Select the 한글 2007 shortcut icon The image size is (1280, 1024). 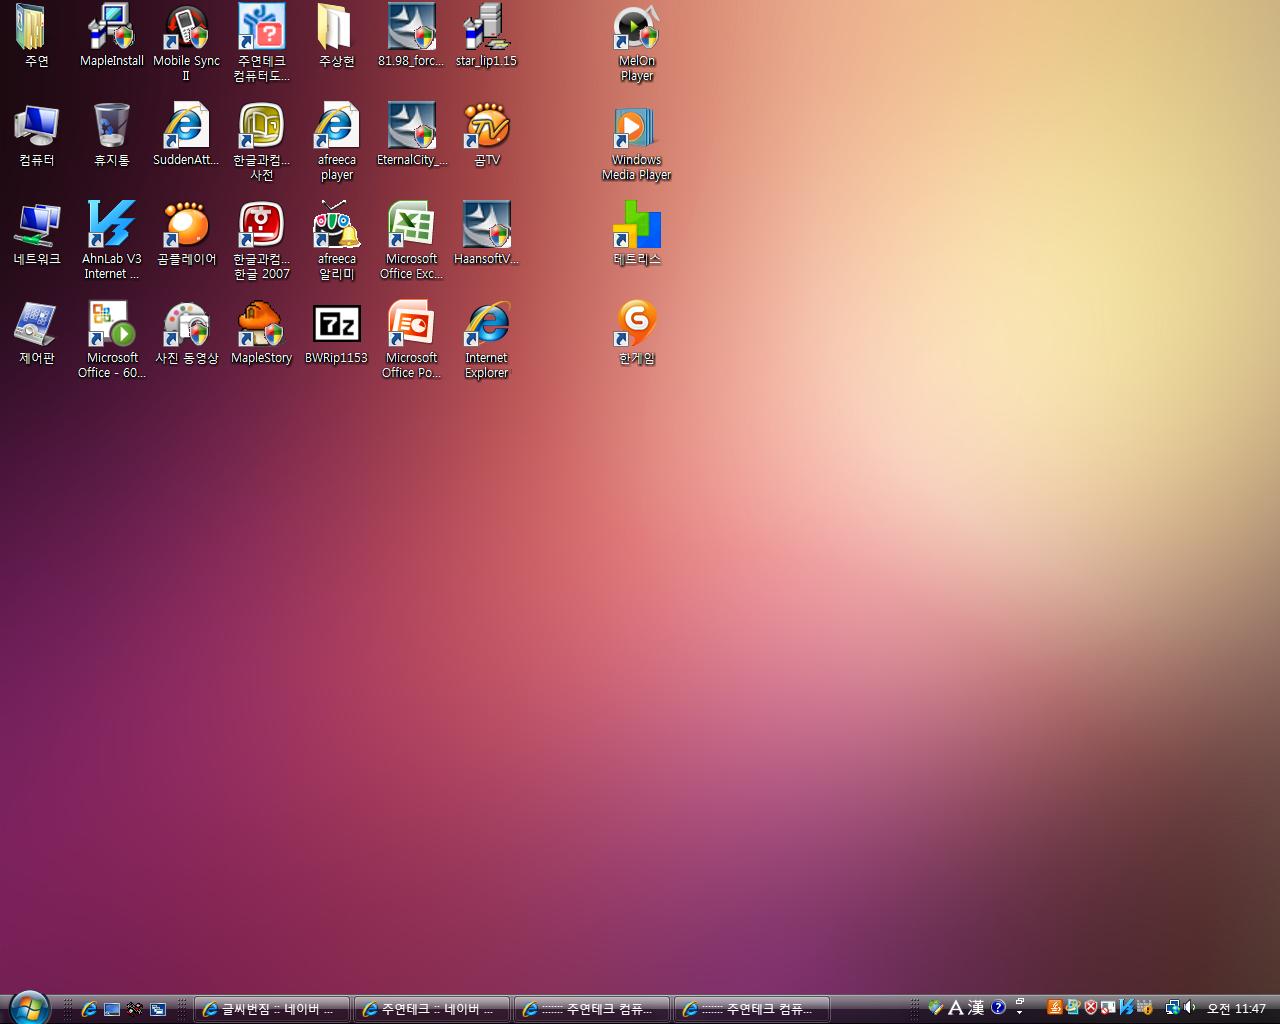pyautogui.click(x=261, y=240)
